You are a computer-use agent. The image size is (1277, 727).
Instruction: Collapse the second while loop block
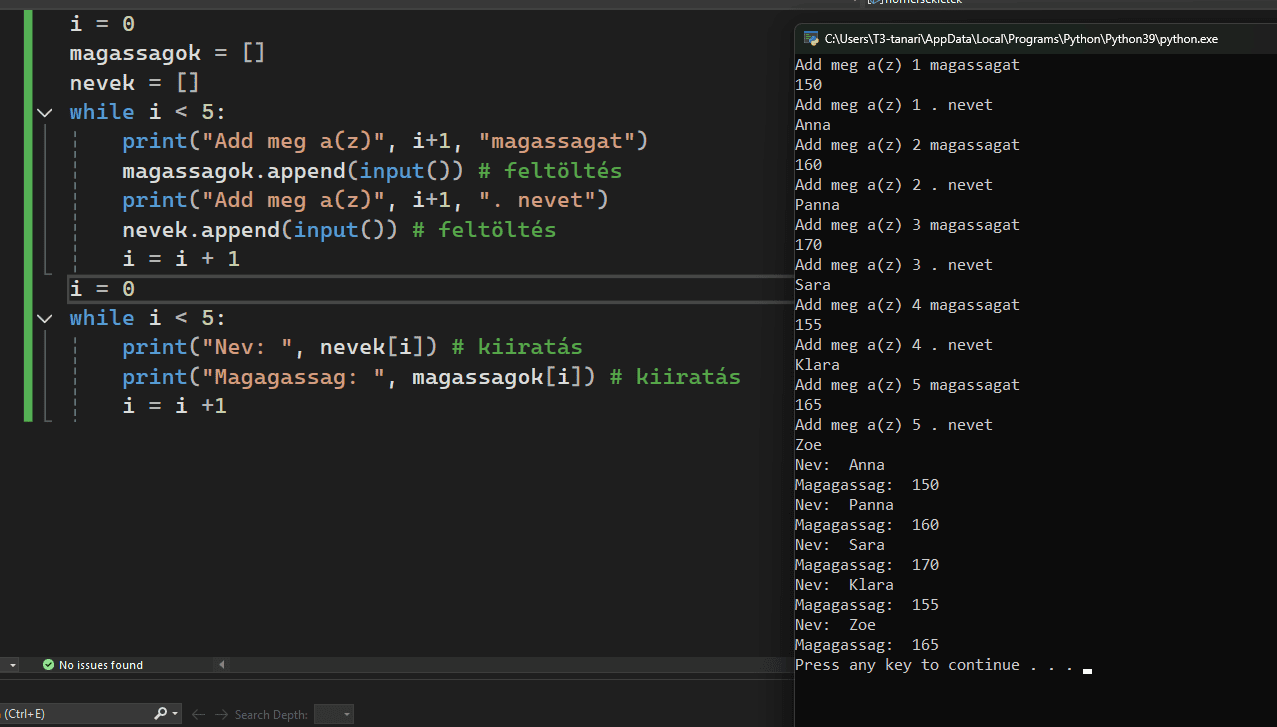point(44,318)
